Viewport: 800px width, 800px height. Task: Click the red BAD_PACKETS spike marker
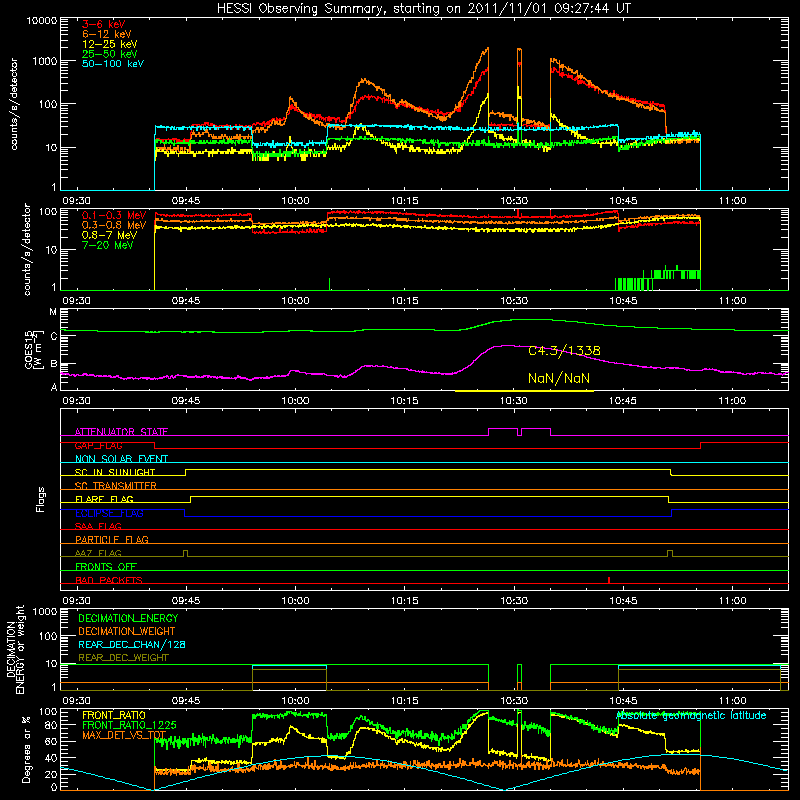pos(609,580)
